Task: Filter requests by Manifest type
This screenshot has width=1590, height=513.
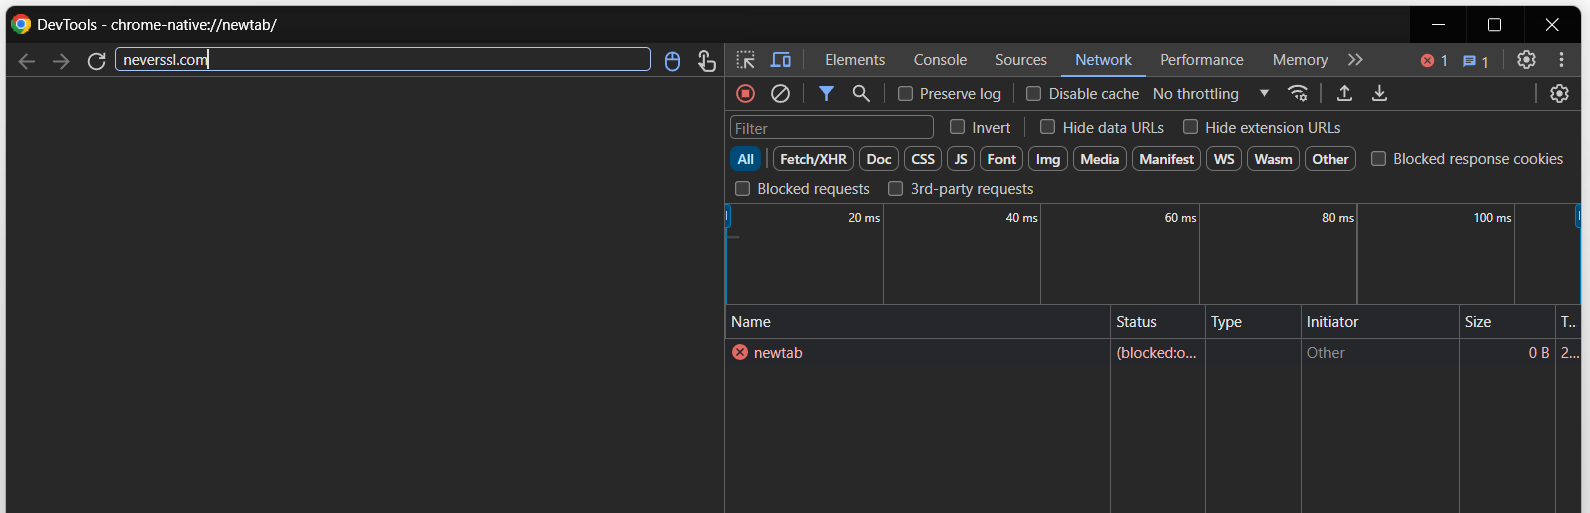Action: tap(1166, 159)
